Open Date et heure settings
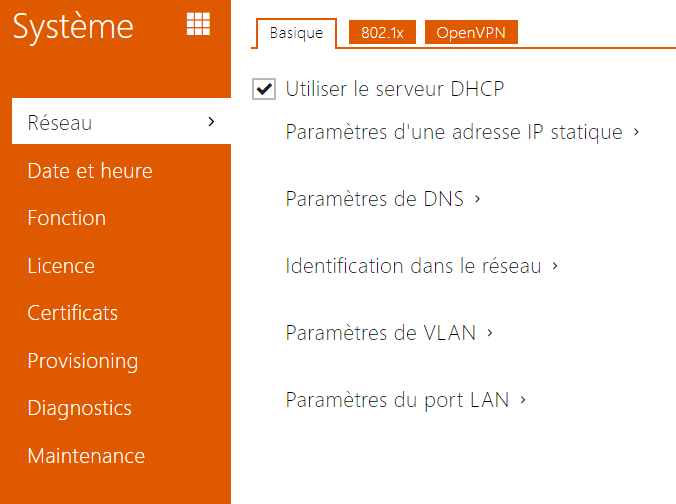This screenshot has width=676, height=504. 90,171
